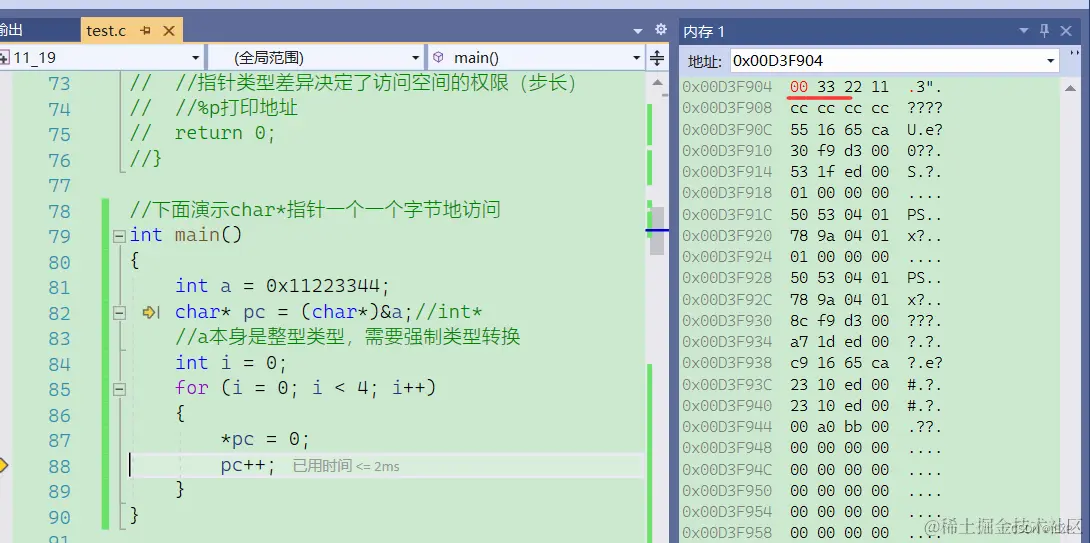1090x543 pixels.
Task: Click the breakpoint marker on line 88
Action: coord(3,465)
